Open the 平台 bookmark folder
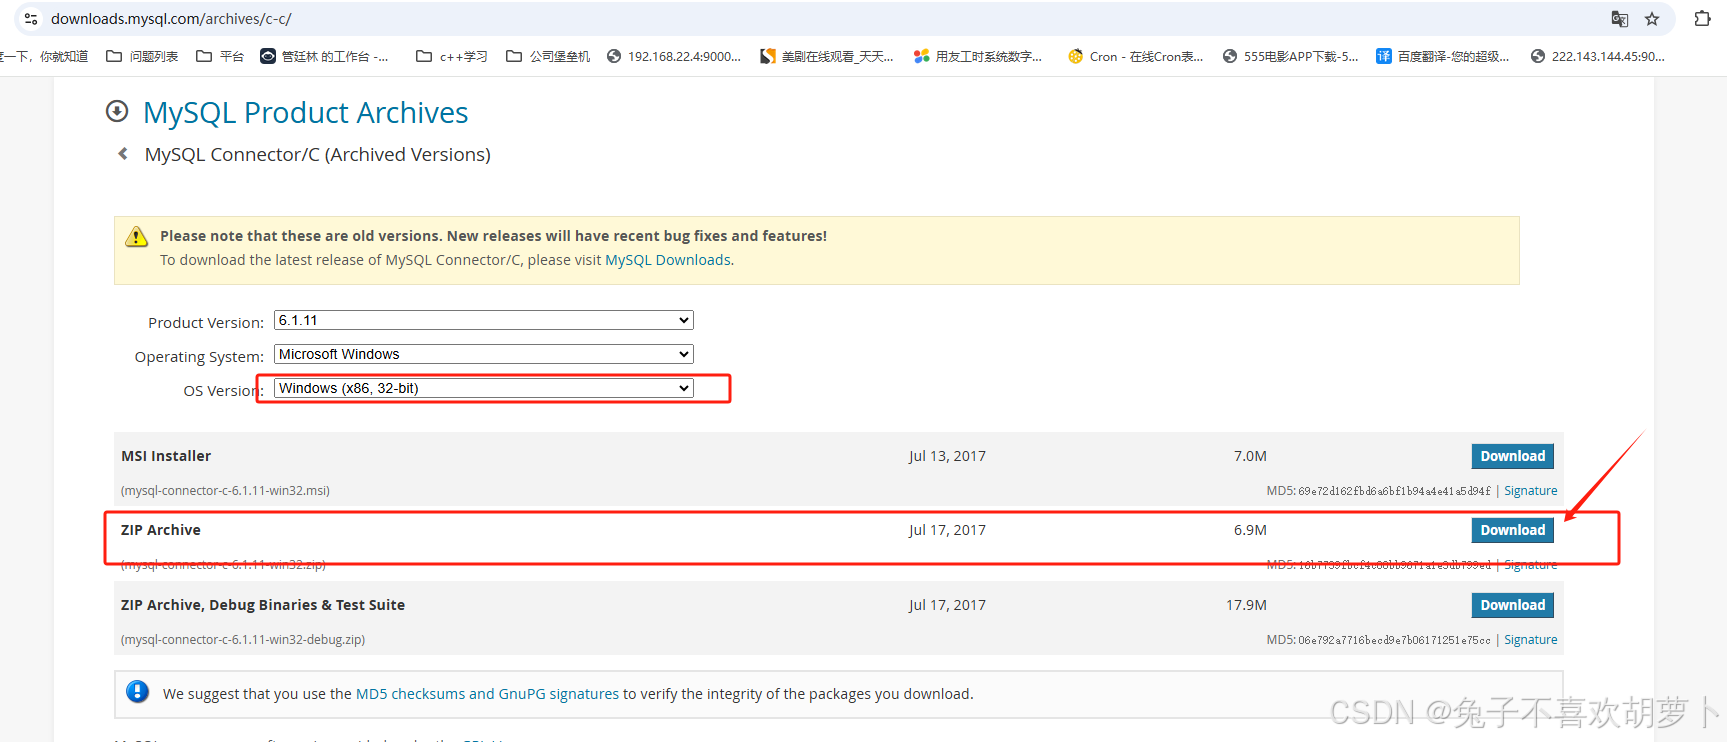The width and height of the screenshot is (1727, 742). [220, 57]
